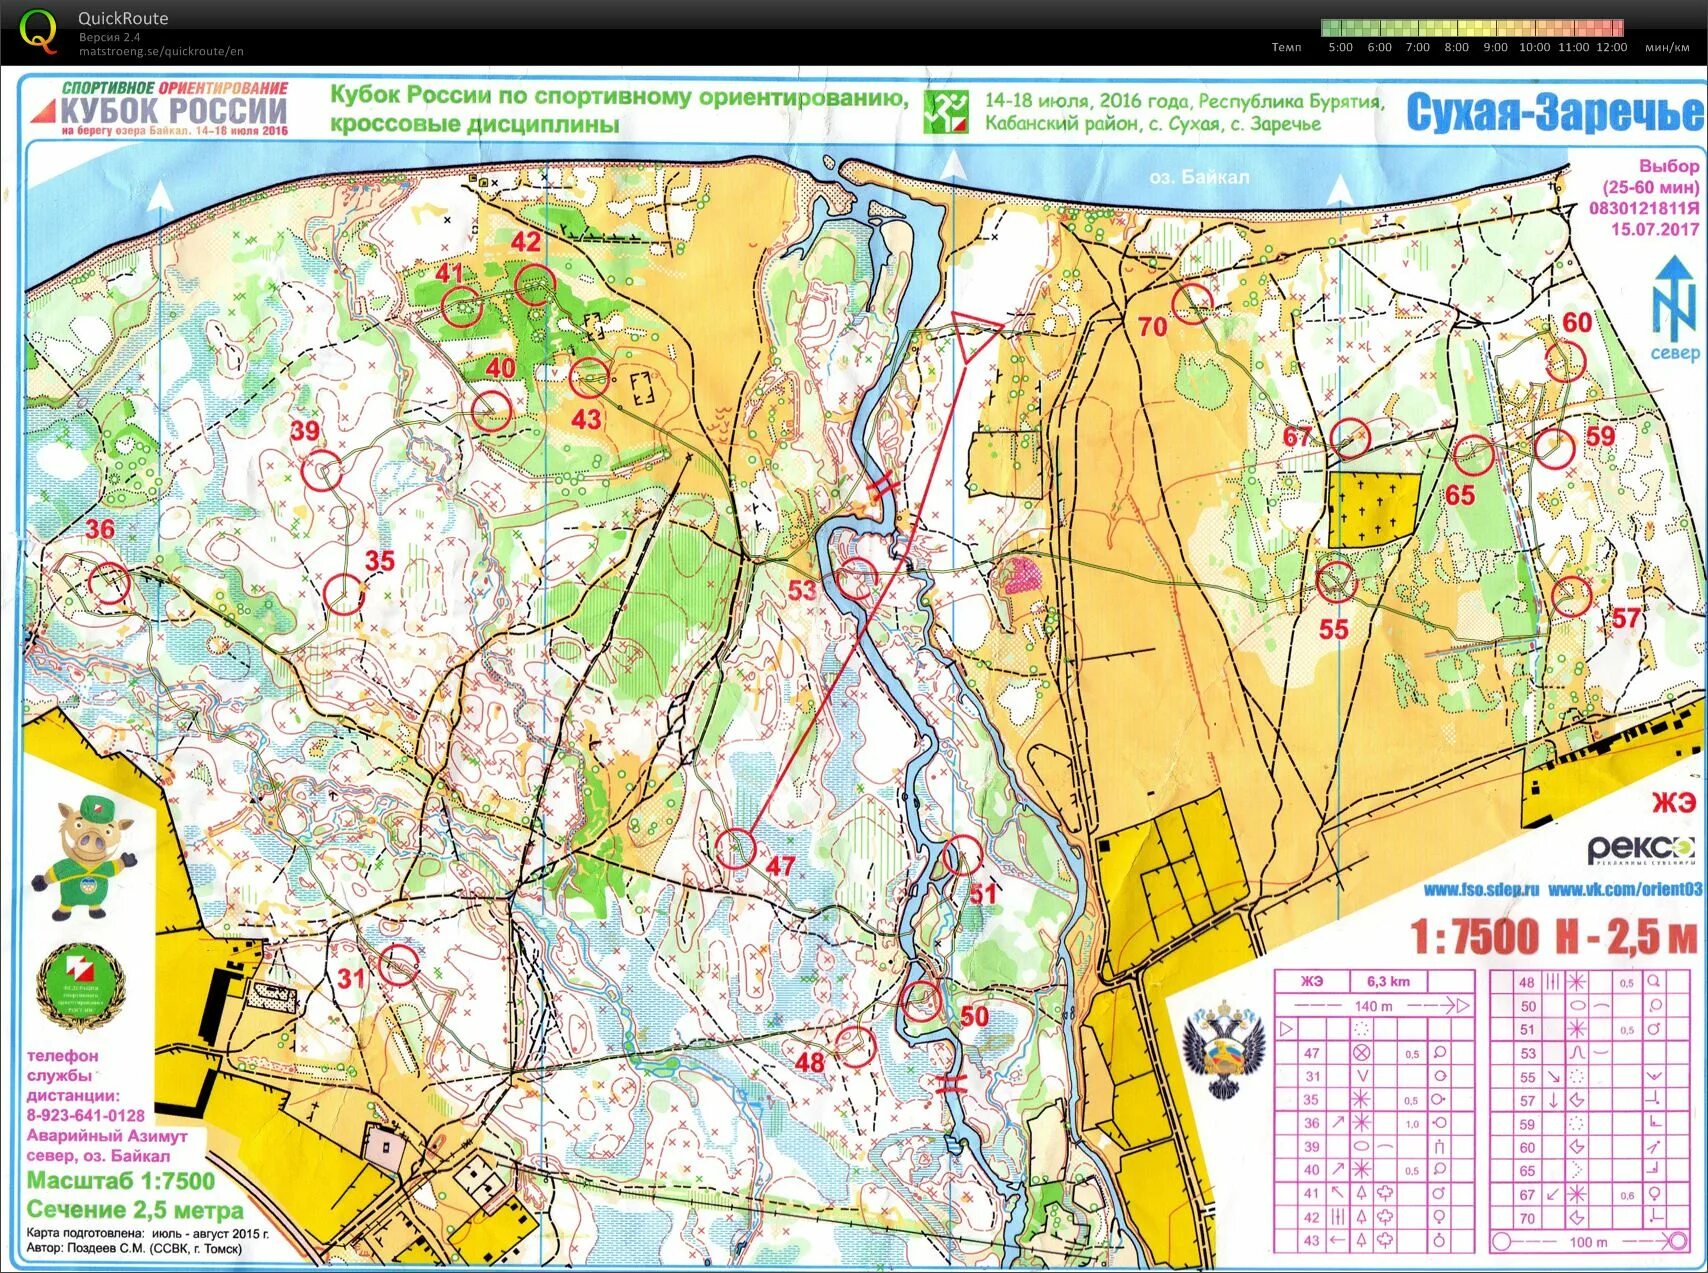Click control circle 39
This screenshot has height=1273, width=1708.
pyautogui.click(x=322, y=470)
